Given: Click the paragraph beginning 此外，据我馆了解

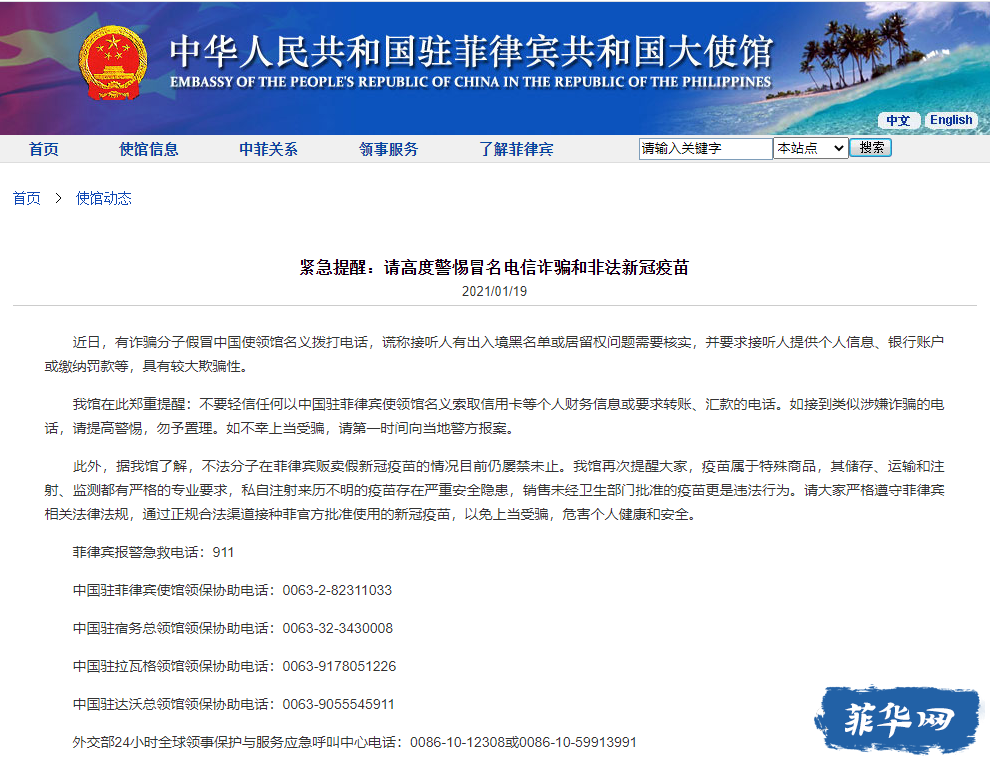Looking at the screenshot, I should 494,490.
